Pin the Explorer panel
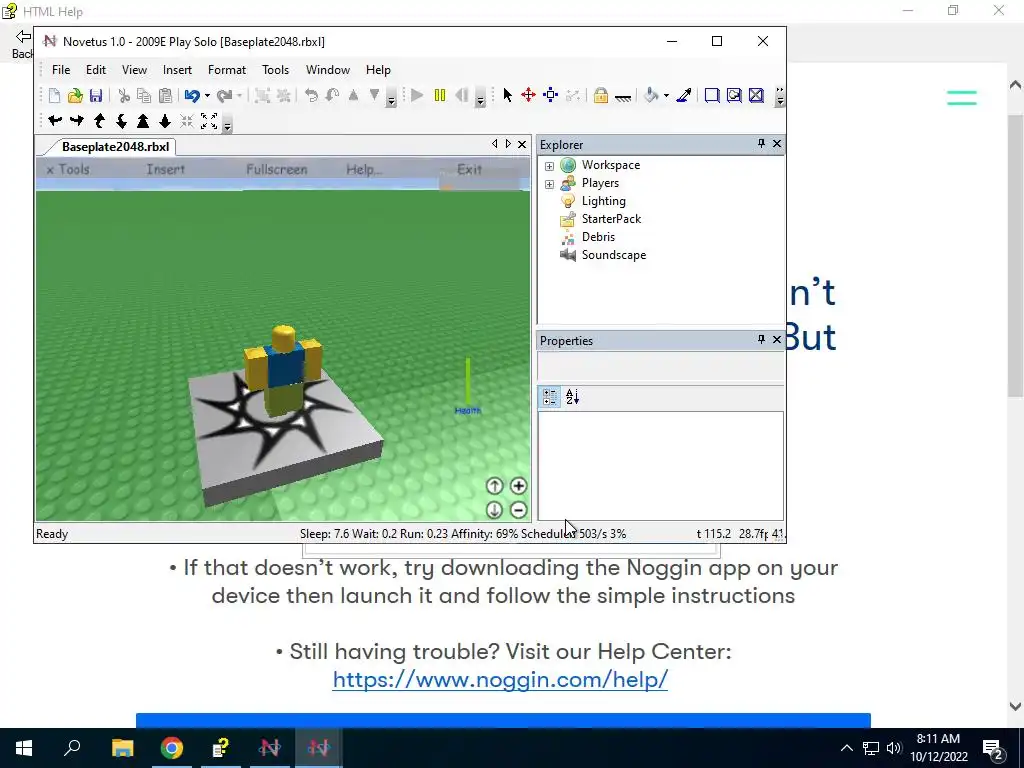 pyautogui.click(x=761, y=144)
